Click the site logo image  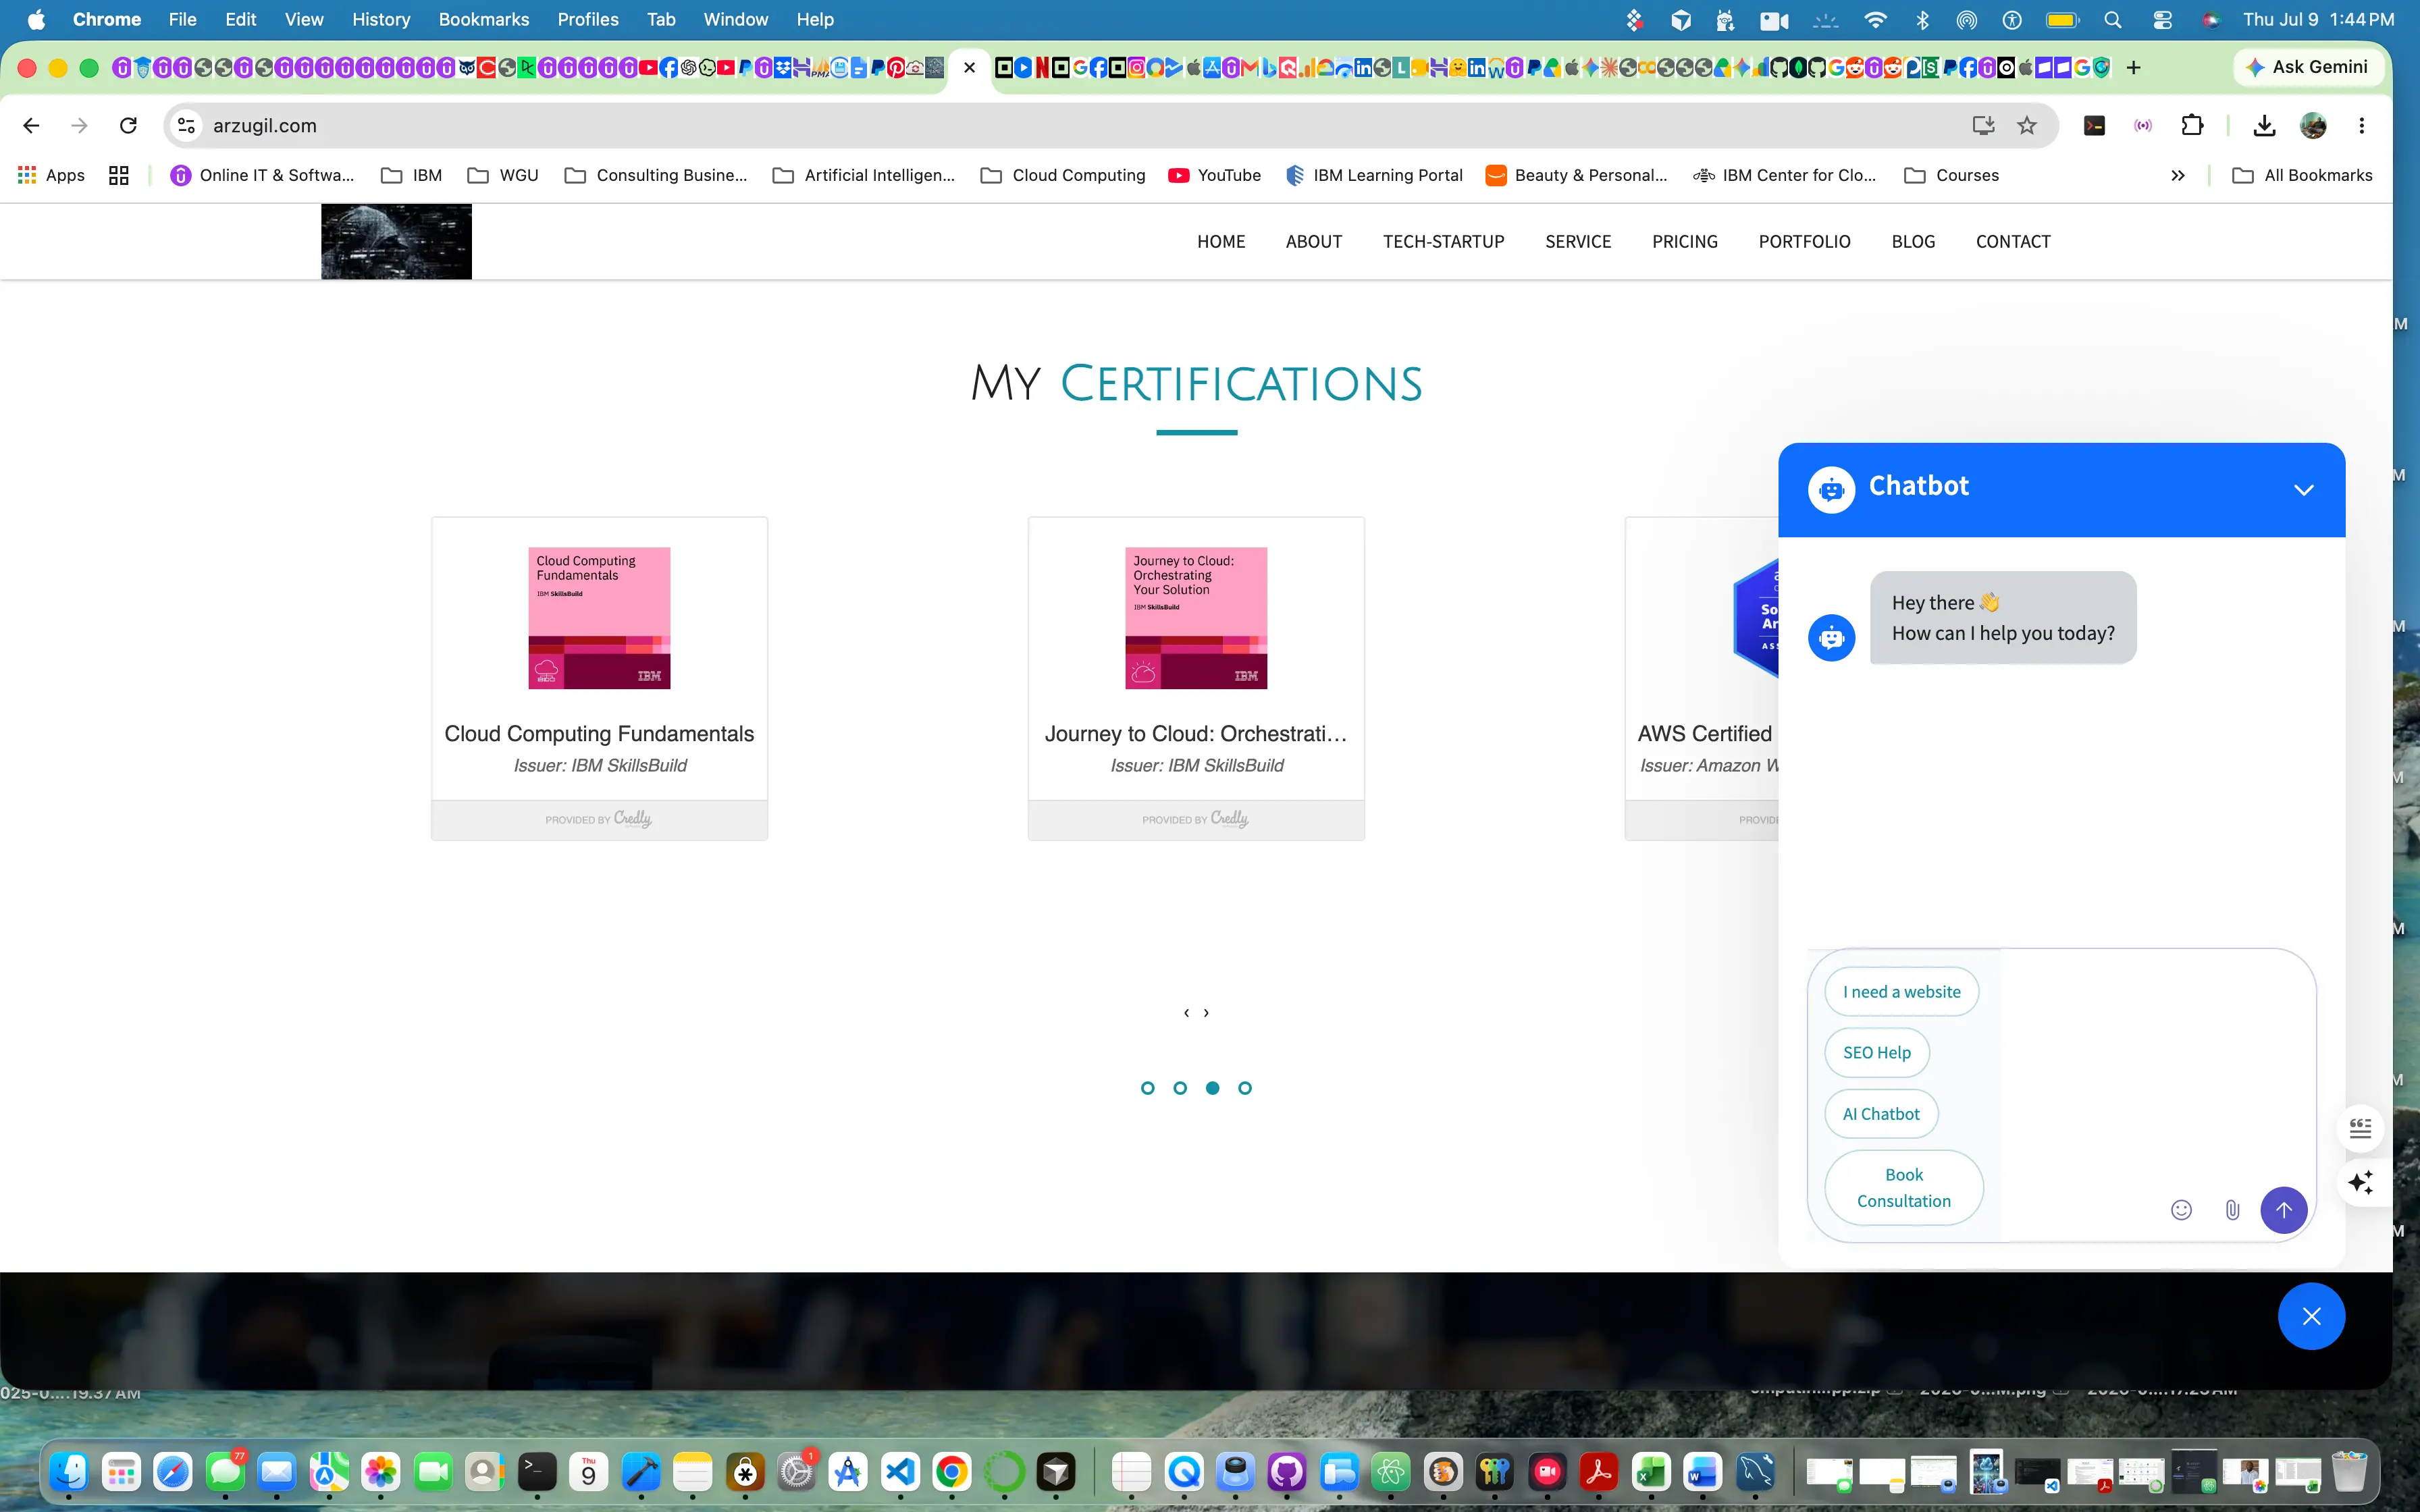pos(396,242)
